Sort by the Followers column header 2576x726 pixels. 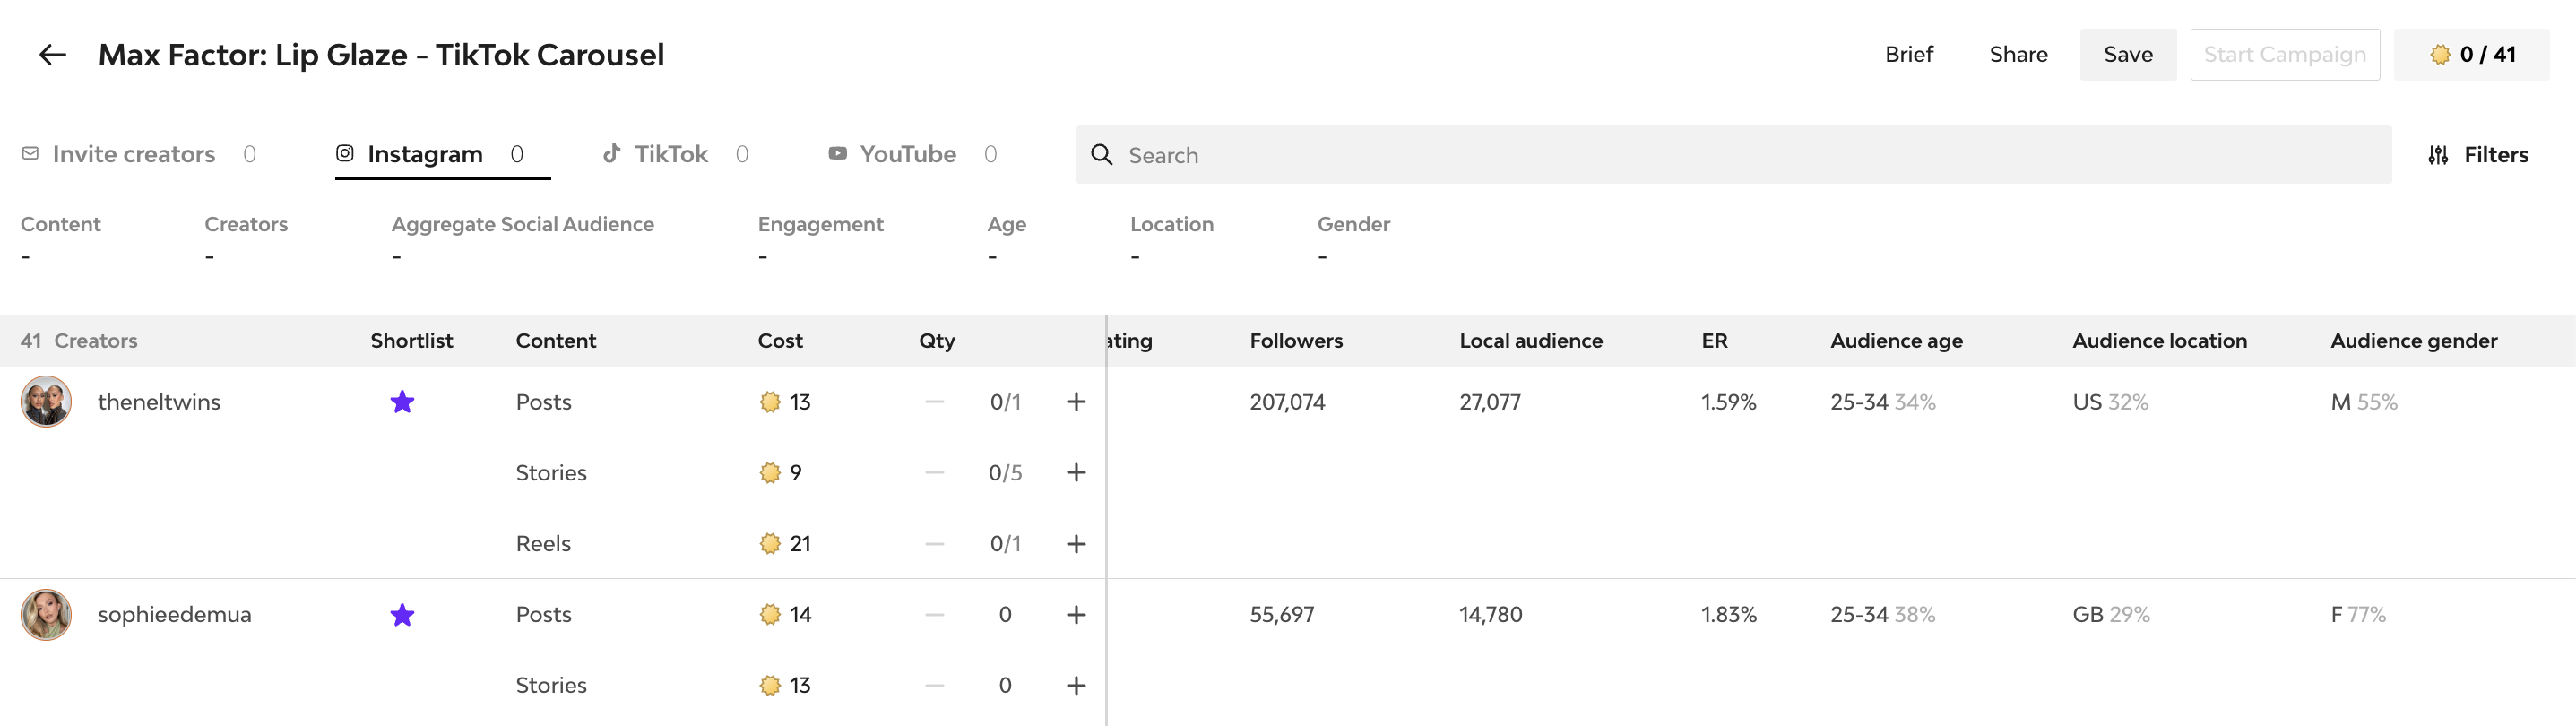[1295, 340]
